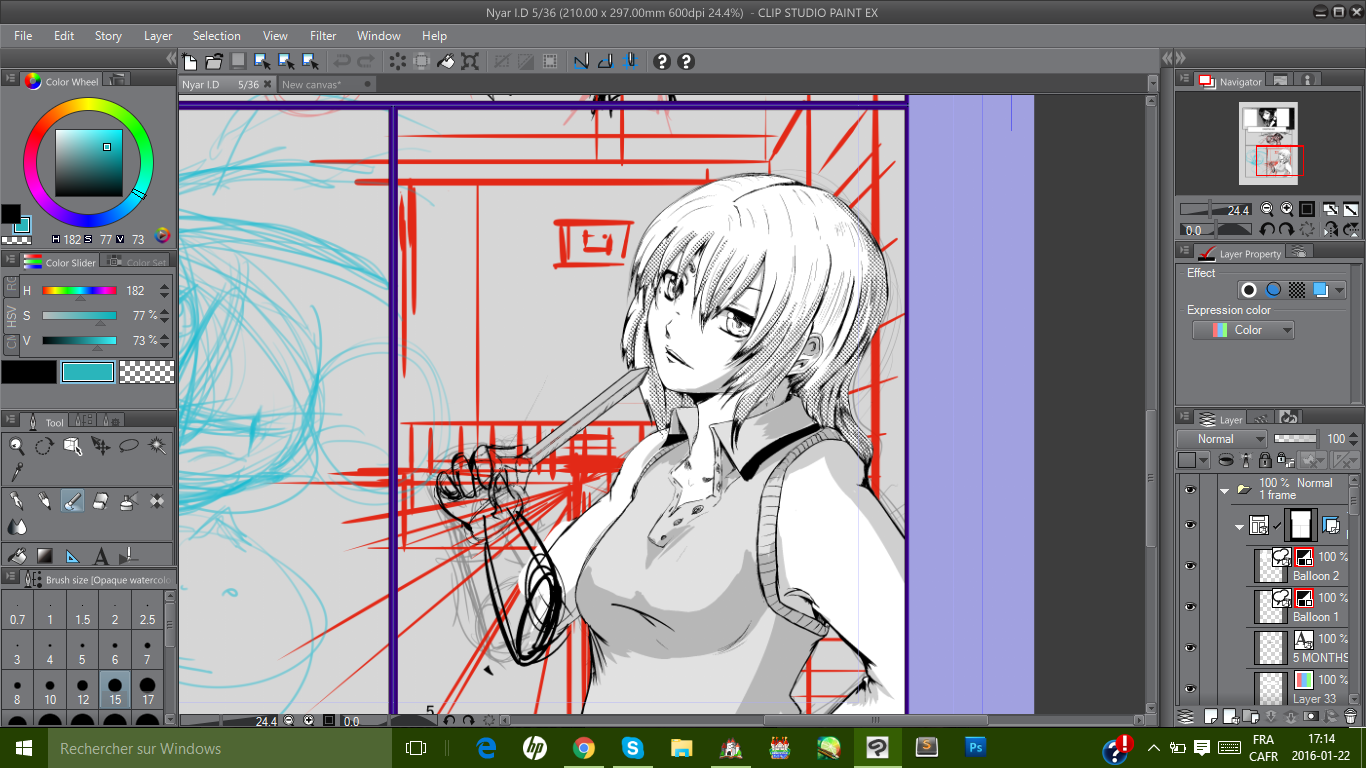The image size is (1366, 768).
Task: Select the Operation (3D cube object) tool
Action: (72, 446)
